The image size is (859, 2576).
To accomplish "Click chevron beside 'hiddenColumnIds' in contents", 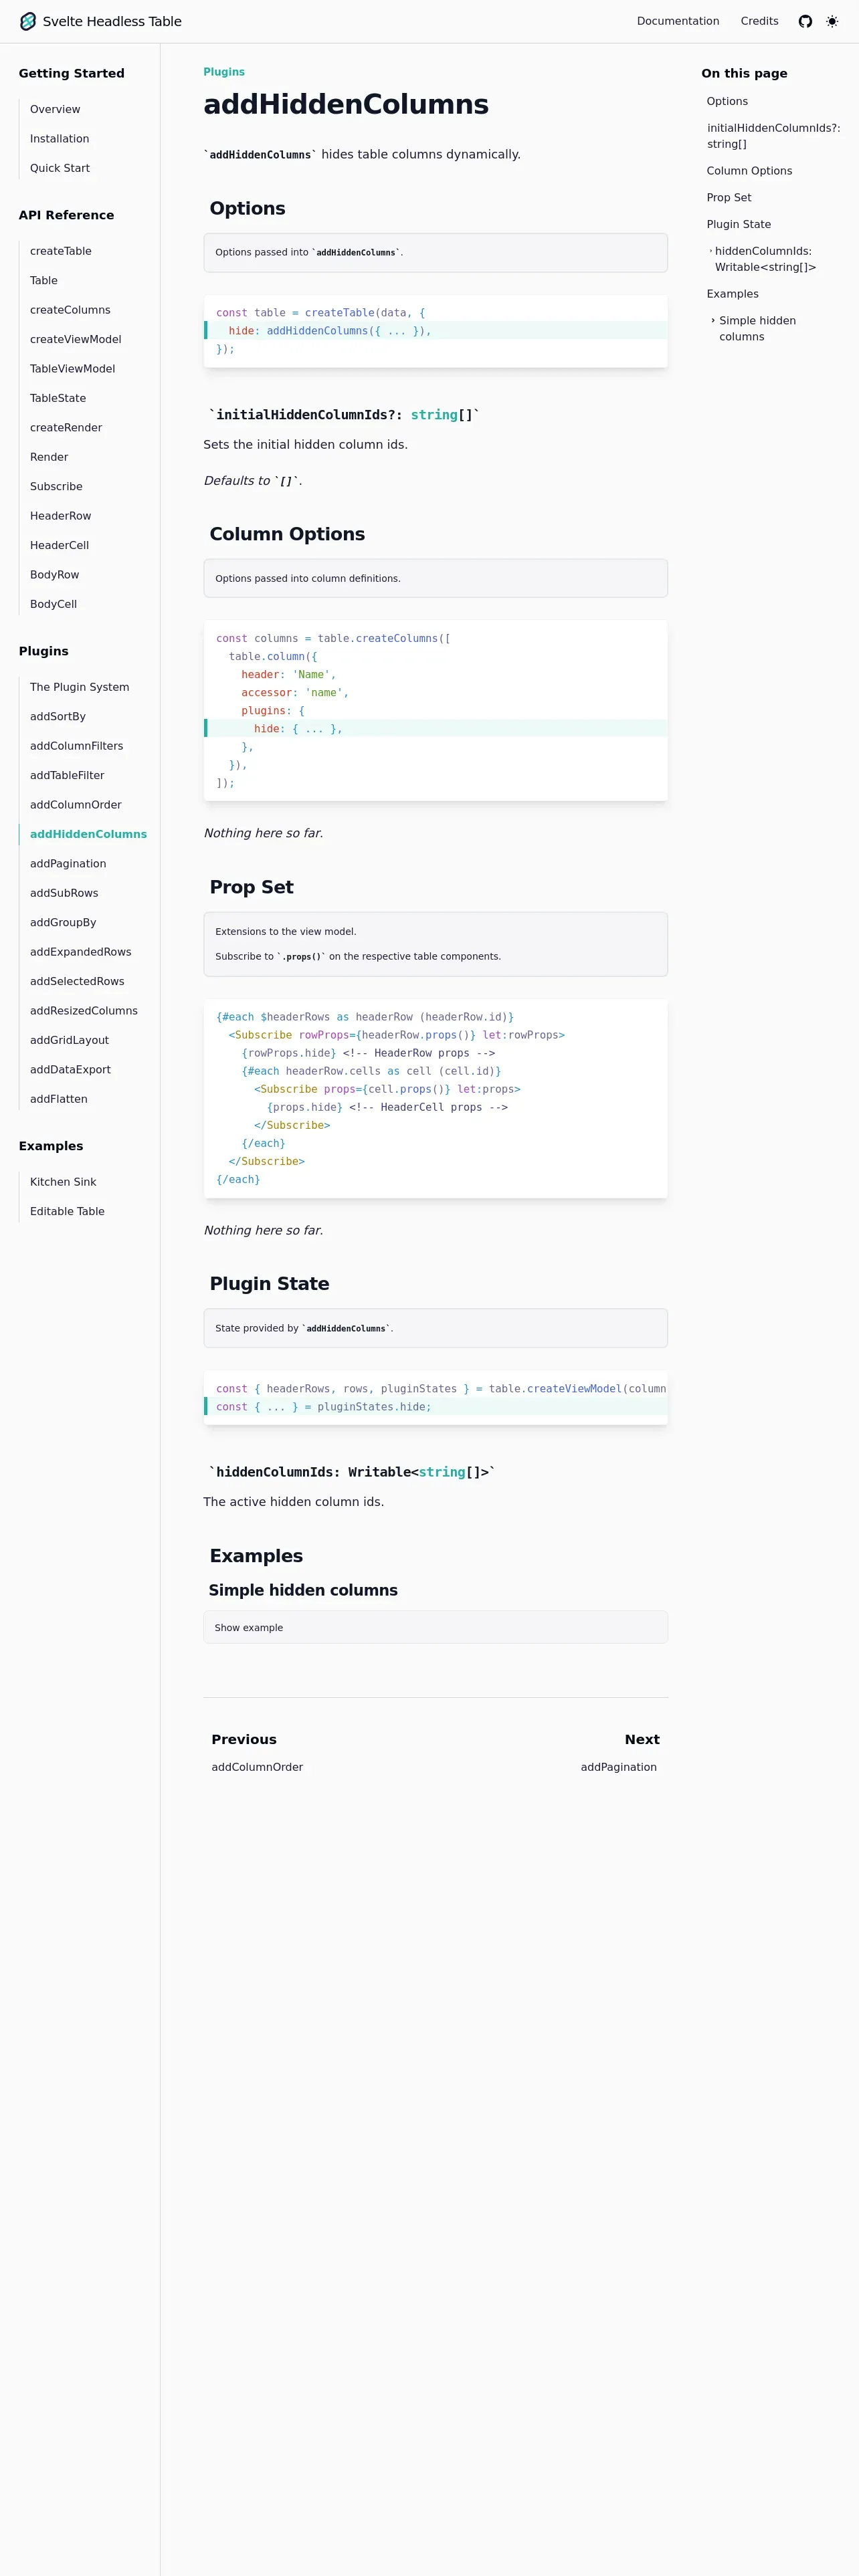I will tap(710, 251).
